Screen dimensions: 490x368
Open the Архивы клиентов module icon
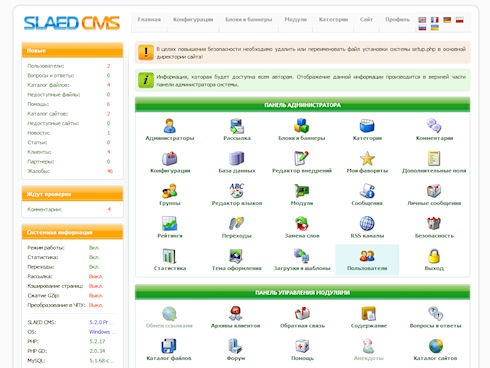click(x=236, y=313)
